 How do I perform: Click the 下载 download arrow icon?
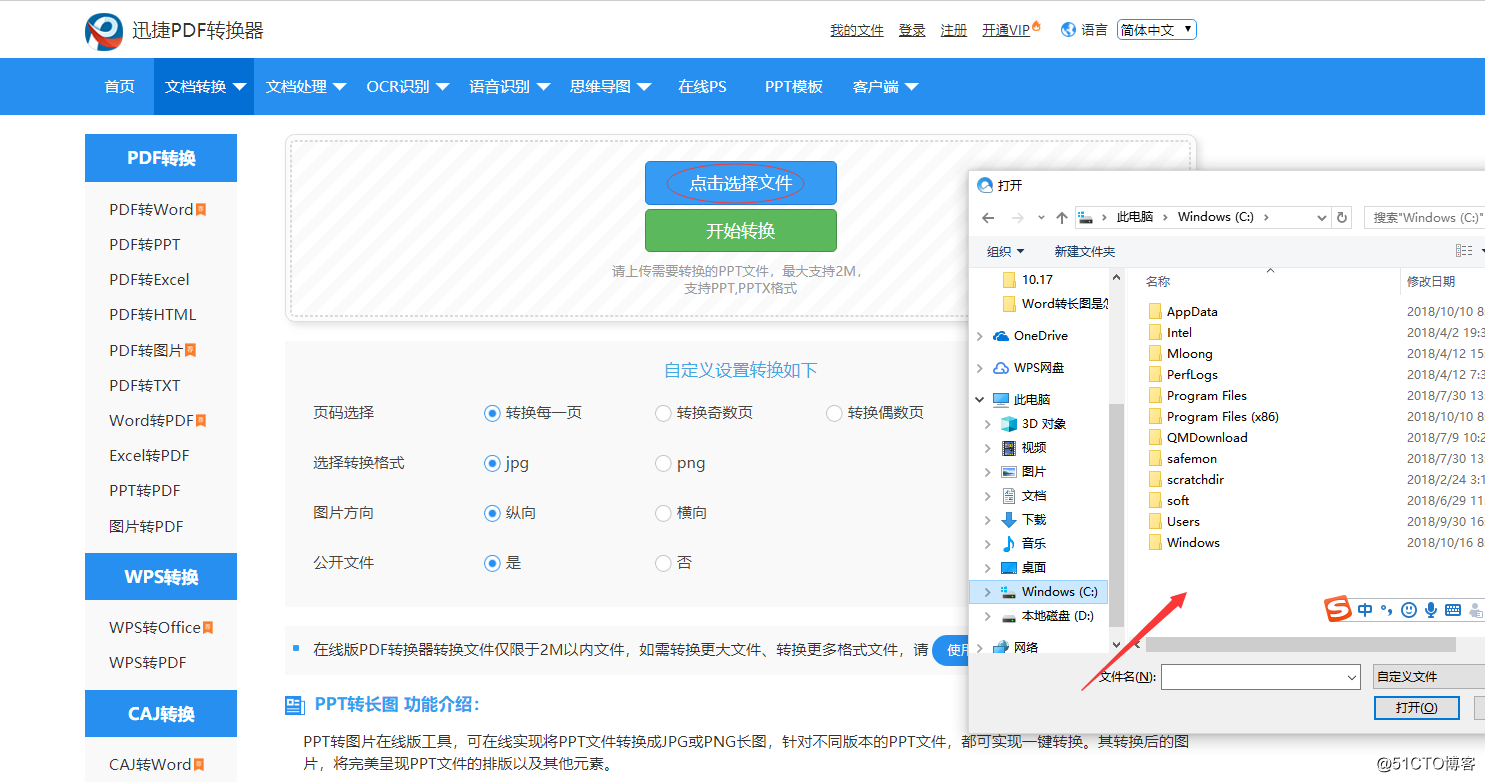coord(1009,520)
